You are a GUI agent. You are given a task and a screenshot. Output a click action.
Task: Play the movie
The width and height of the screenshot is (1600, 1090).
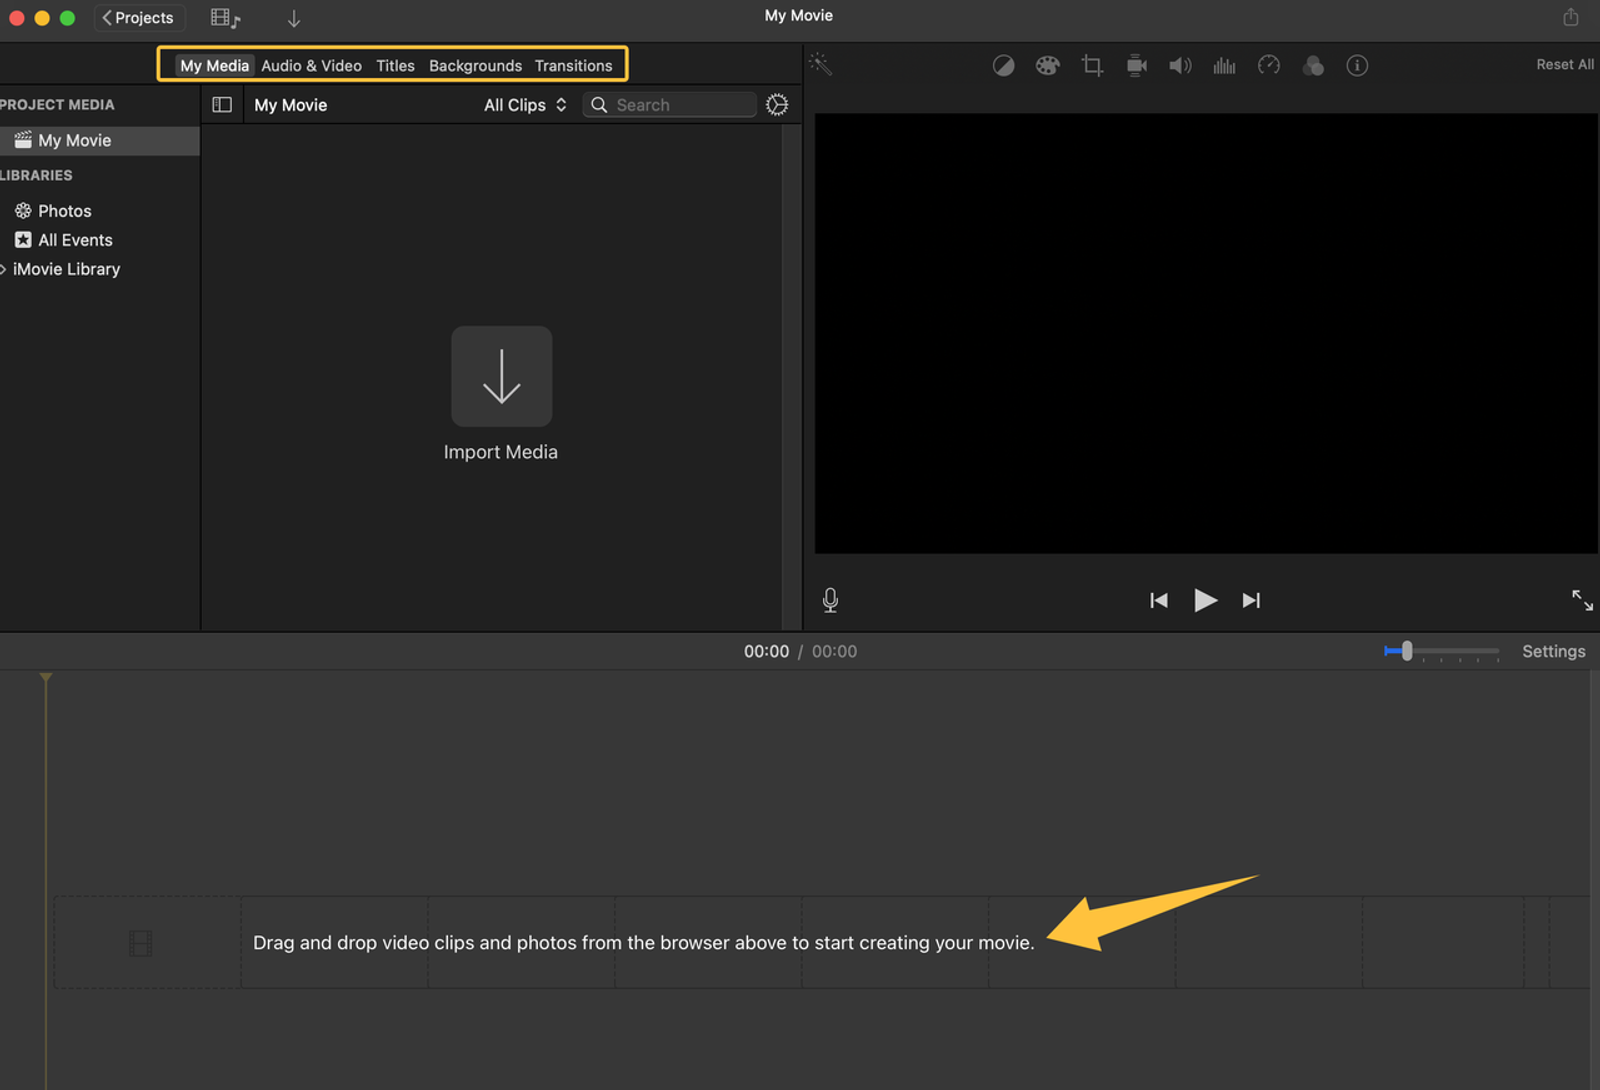click(x=1205, y=600)
